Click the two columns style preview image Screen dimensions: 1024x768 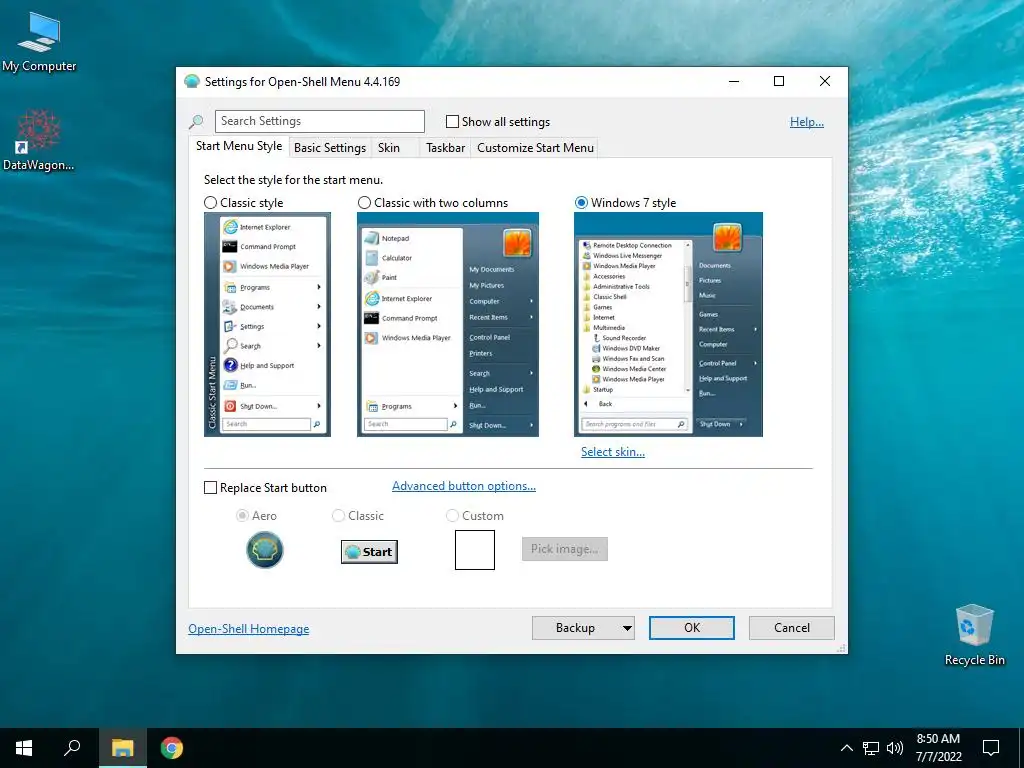coord(448,325)
